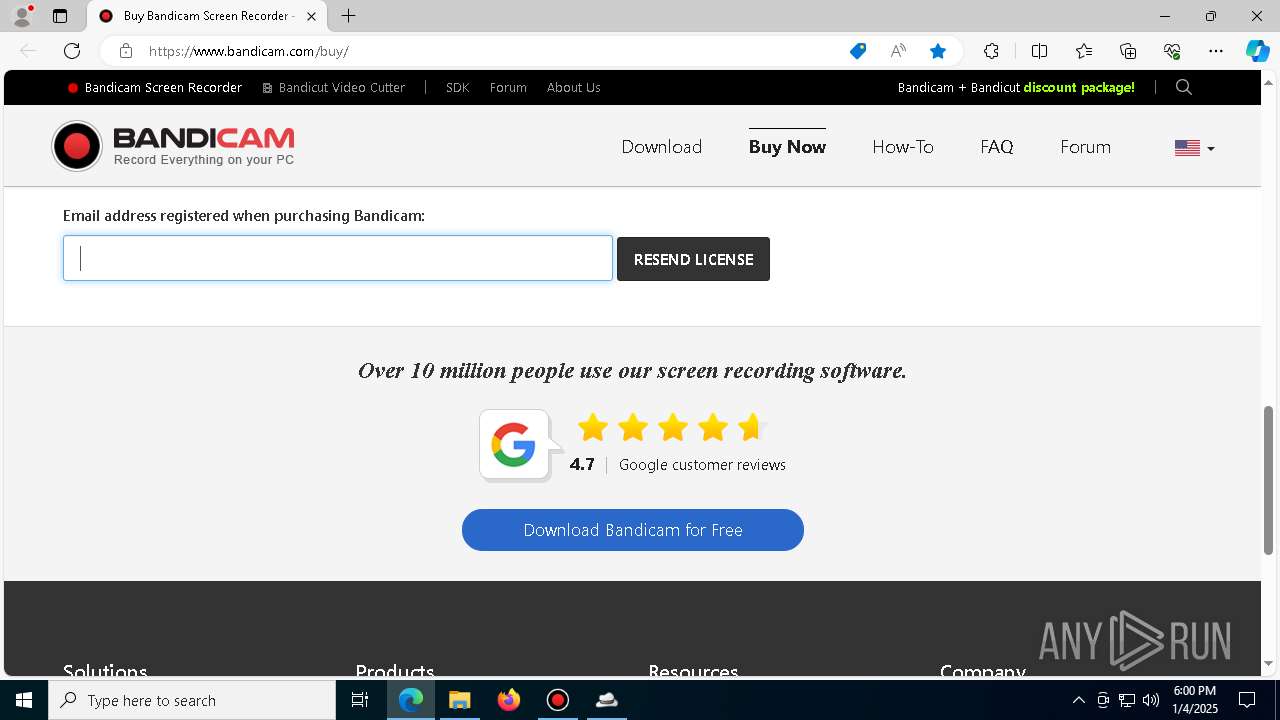The image size is (1280, 720).
Task: Click the Bandicam logo
Action: pyautogui.click(x=174, y=146)
